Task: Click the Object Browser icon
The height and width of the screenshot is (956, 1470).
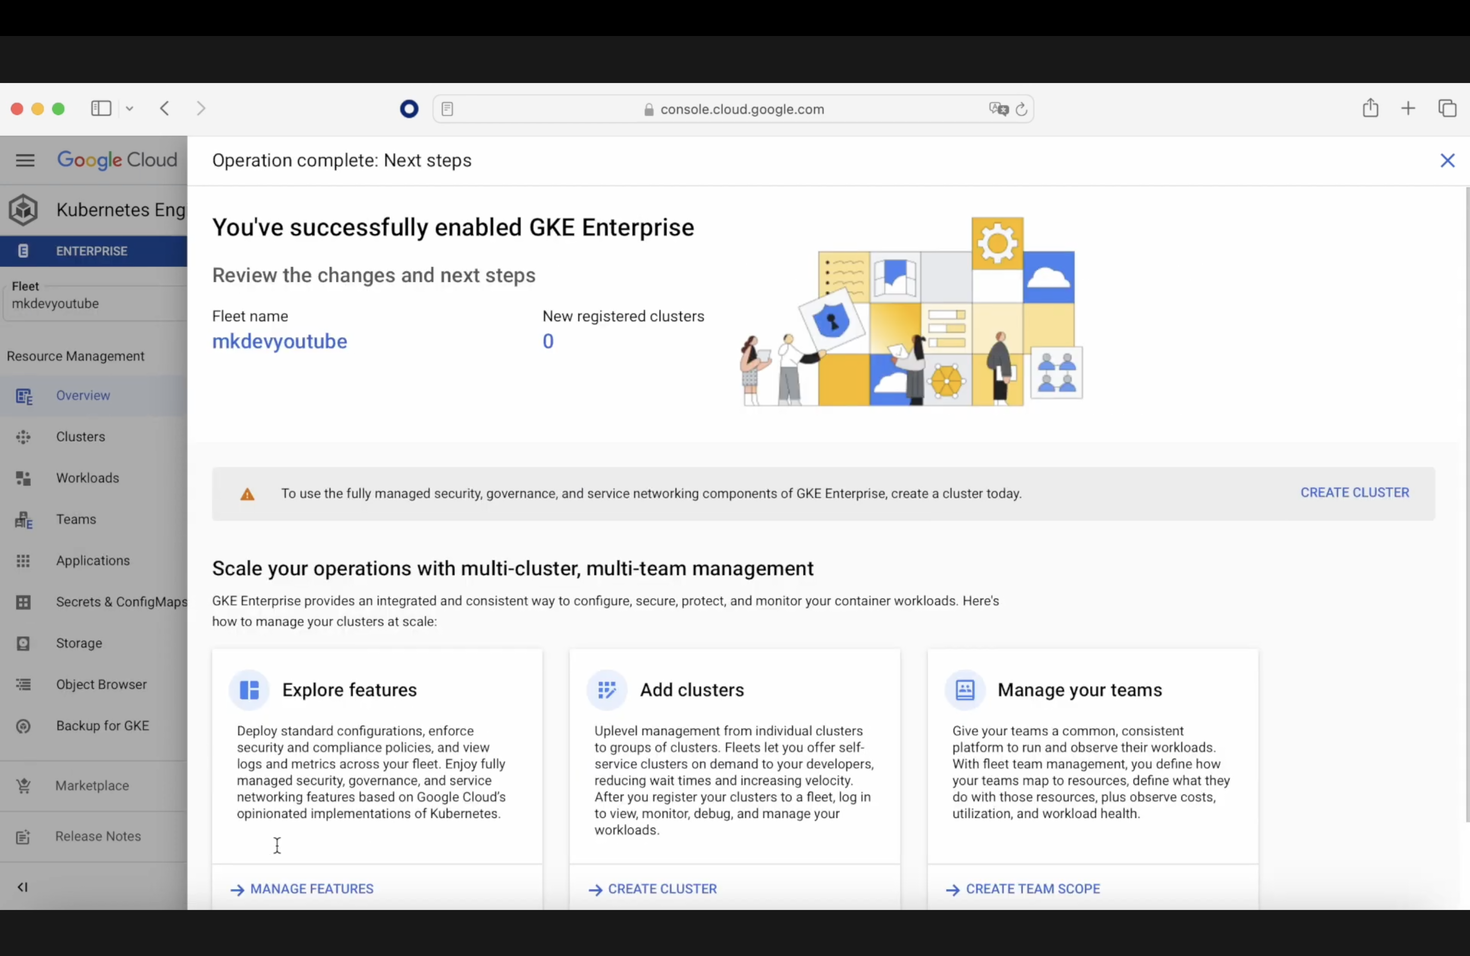Action: pos(24,685)
